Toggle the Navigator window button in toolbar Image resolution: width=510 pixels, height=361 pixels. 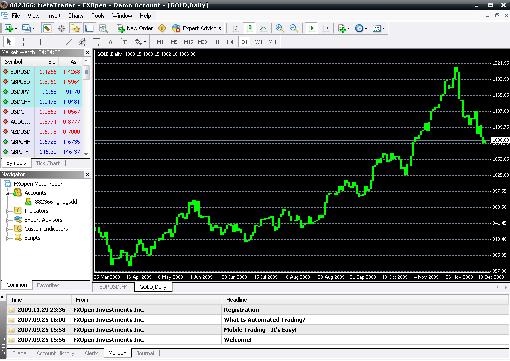tap(75, 28)
